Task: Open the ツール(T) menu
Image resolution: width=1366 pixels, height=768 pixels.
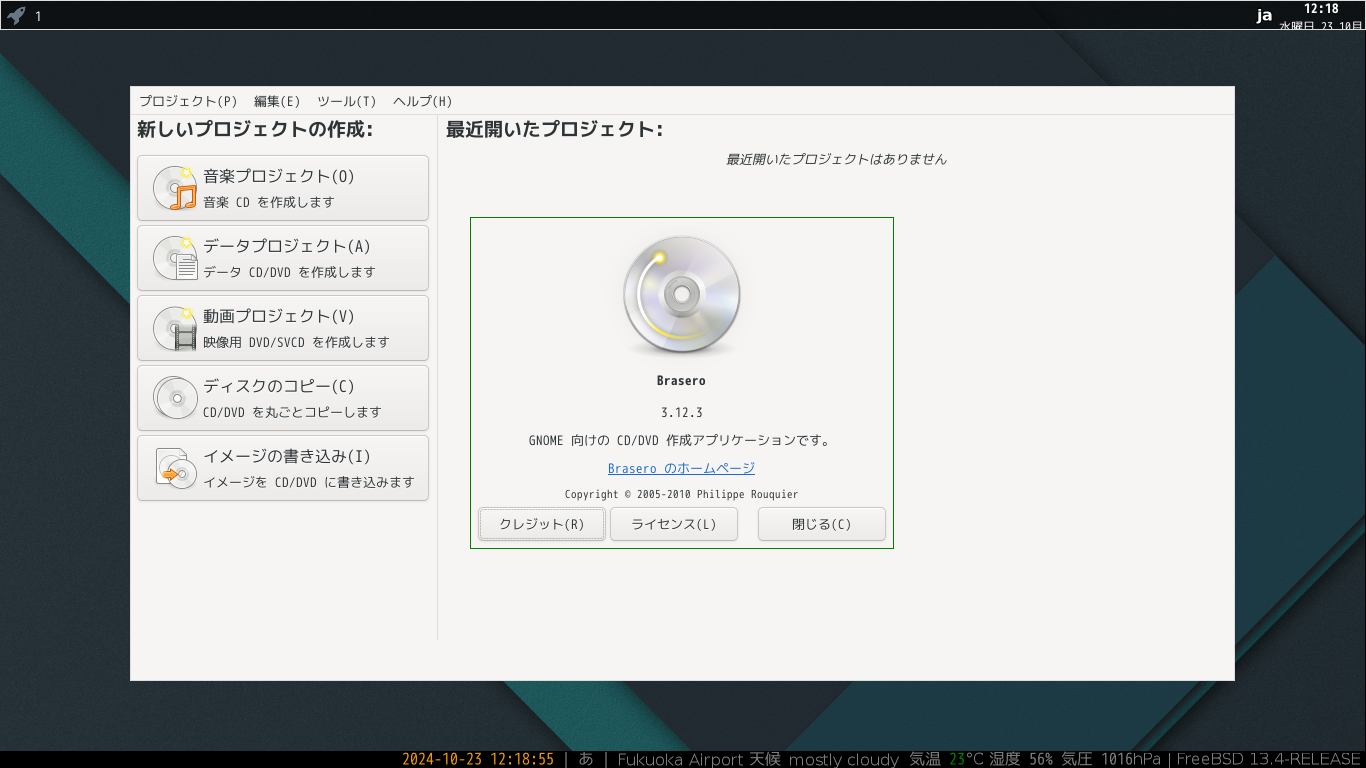Action: point(347,101)
